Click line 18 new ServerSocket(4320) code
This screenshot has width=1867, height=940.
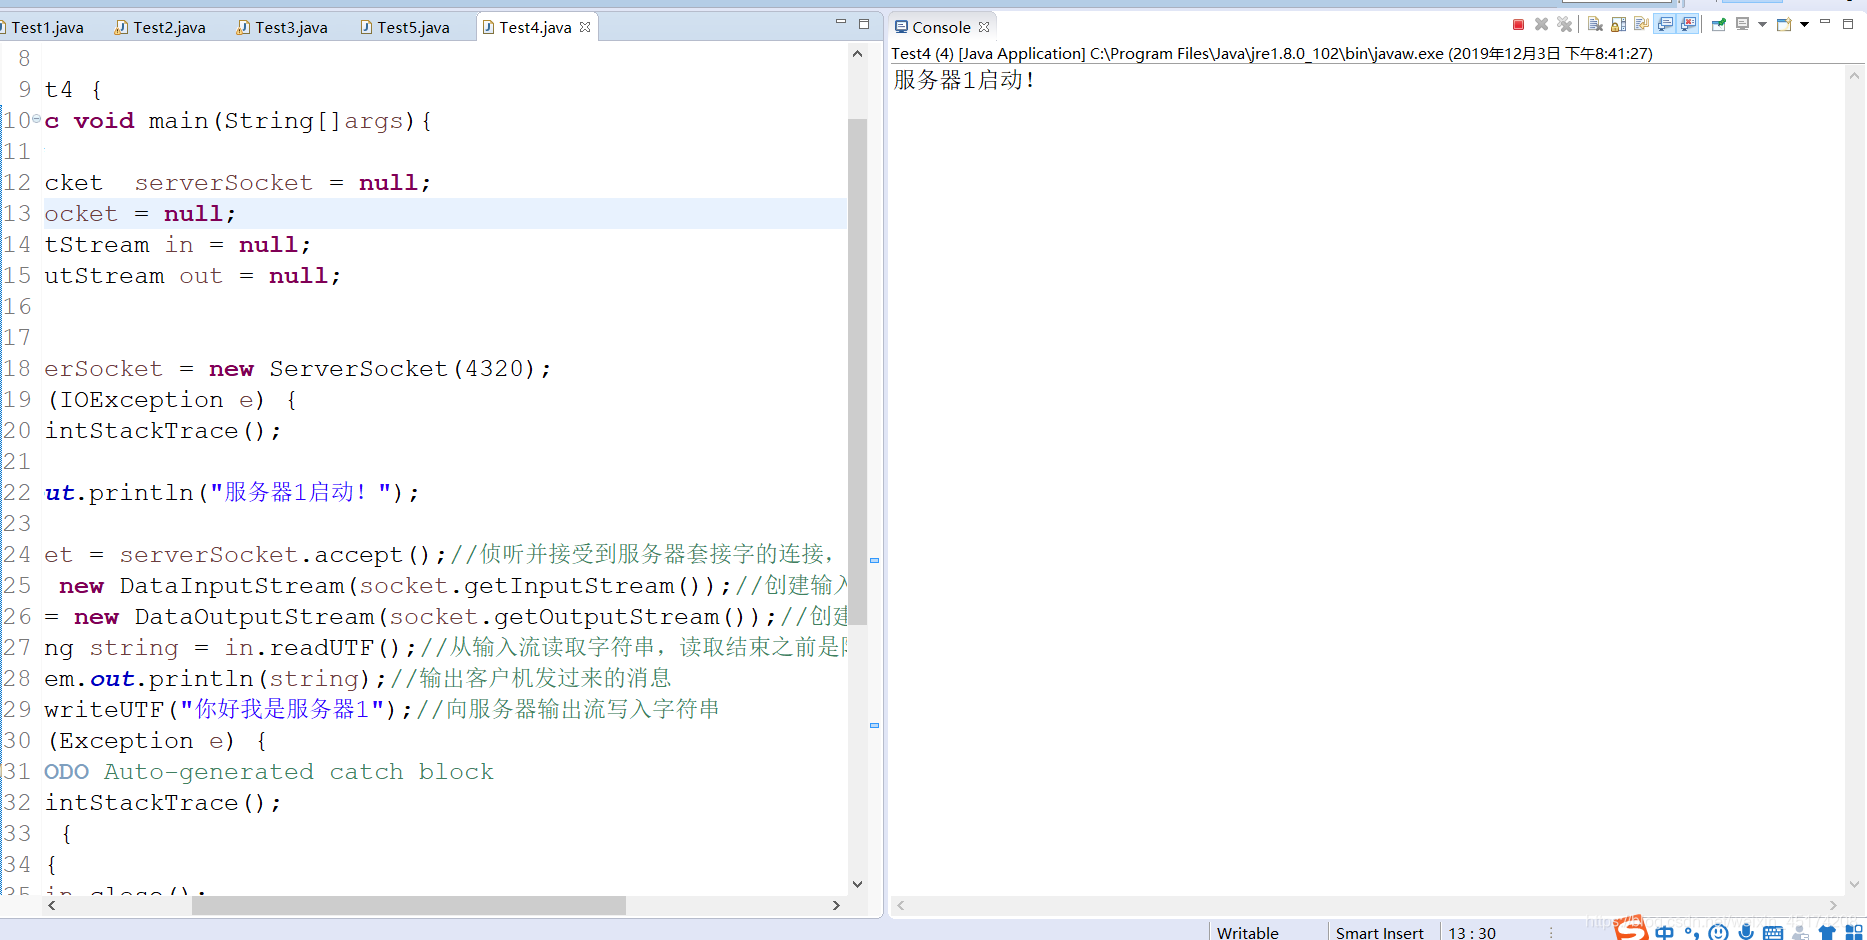379,369
